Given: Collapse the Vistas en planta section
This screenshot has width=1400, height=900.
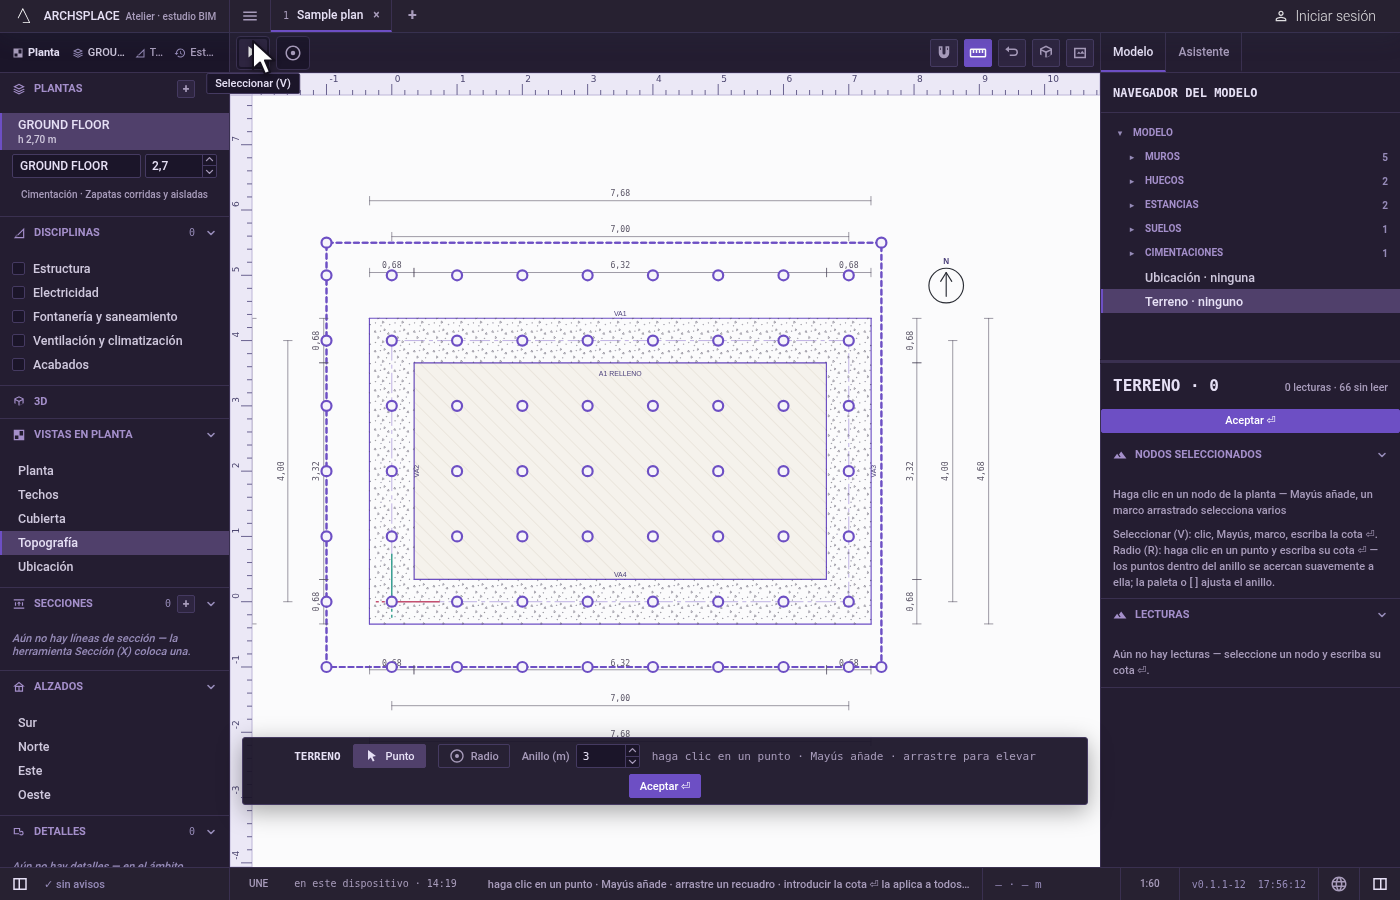Looking at the screenshot, I should [x=211, y=435].
